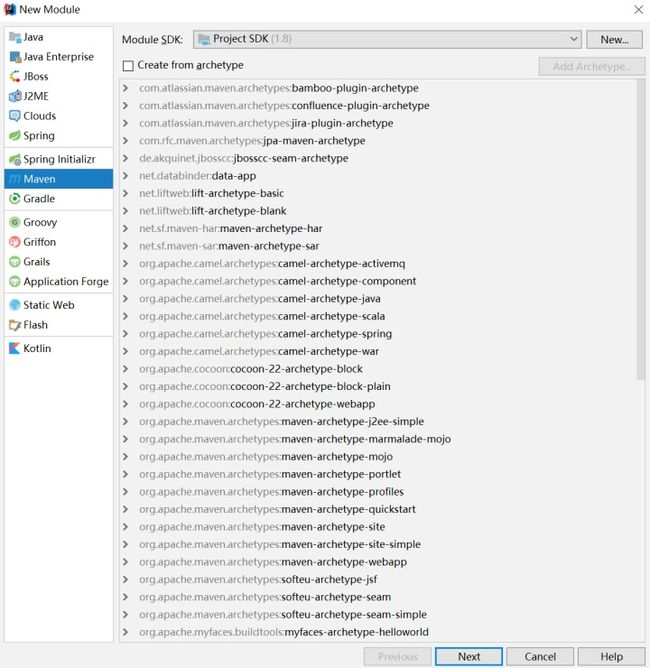Click the Spring leaf icon
This screenshot has height=668, width=650.
tap(15, 135)
